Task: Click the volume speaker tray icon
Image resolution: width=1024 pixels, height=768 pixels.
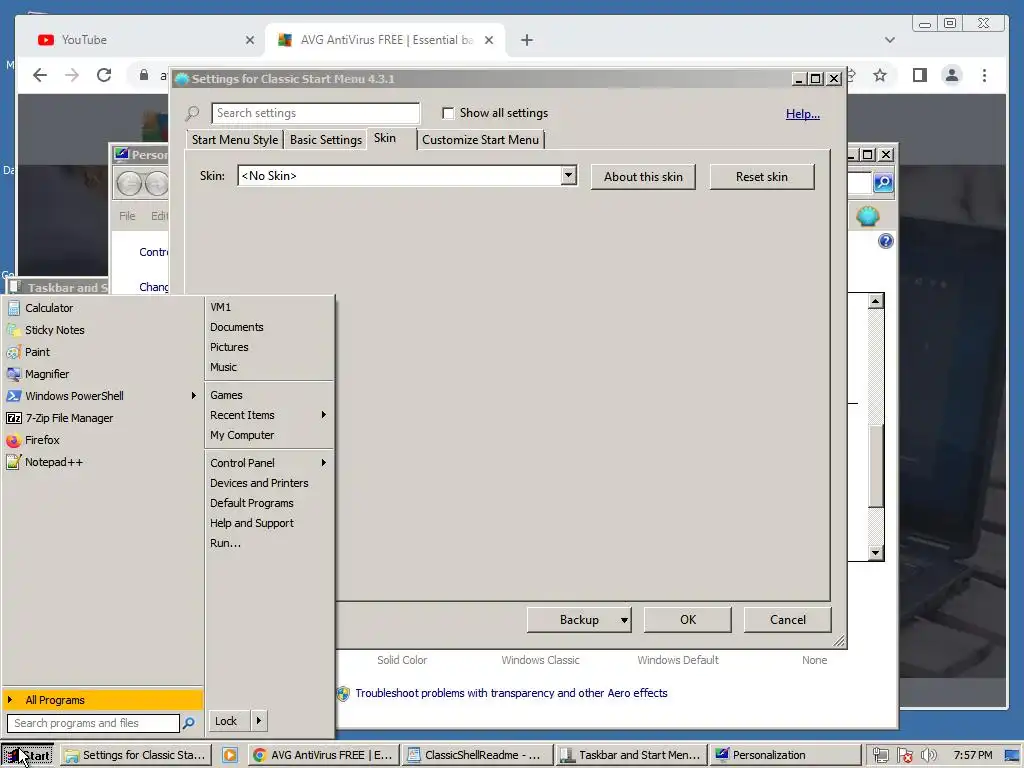Action: point(928,755)
